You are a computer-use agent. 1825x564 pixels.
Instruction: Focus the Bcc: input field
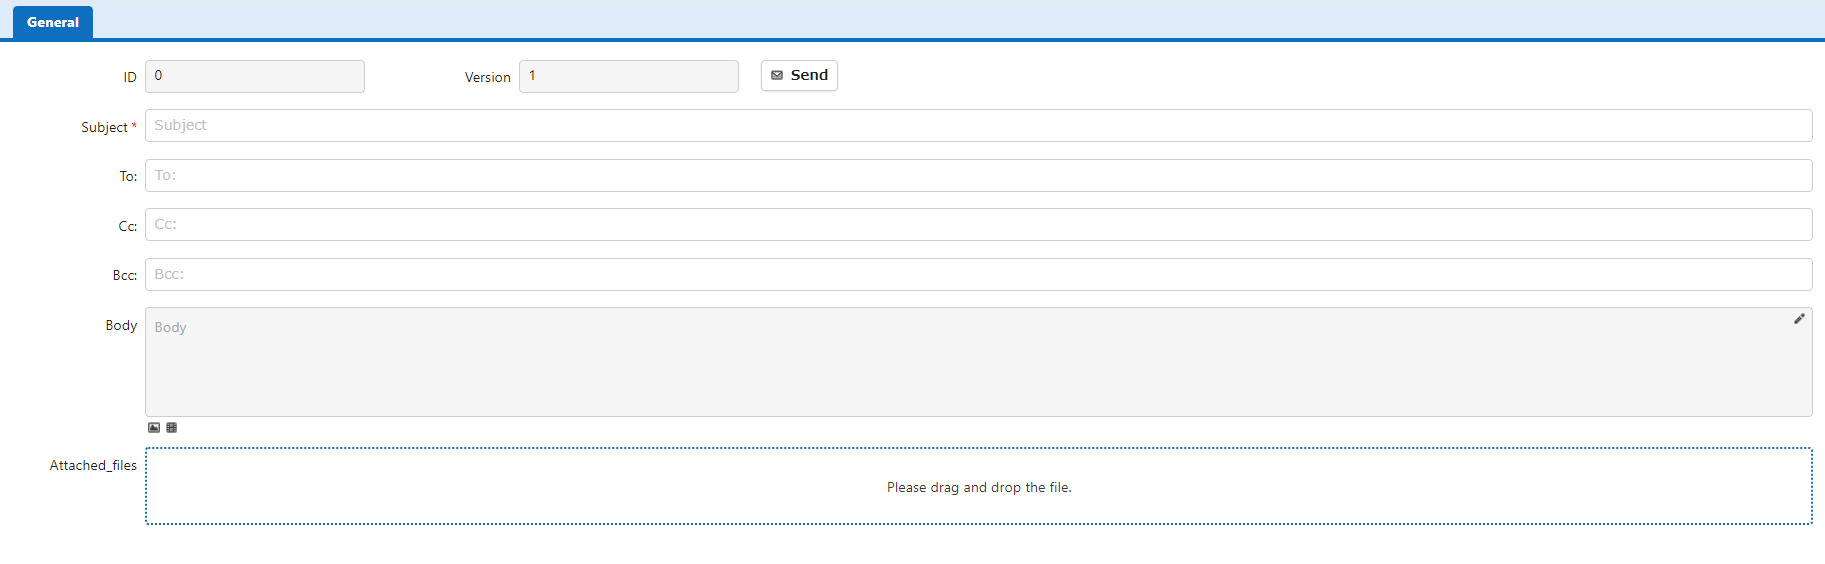pos(979,275)
